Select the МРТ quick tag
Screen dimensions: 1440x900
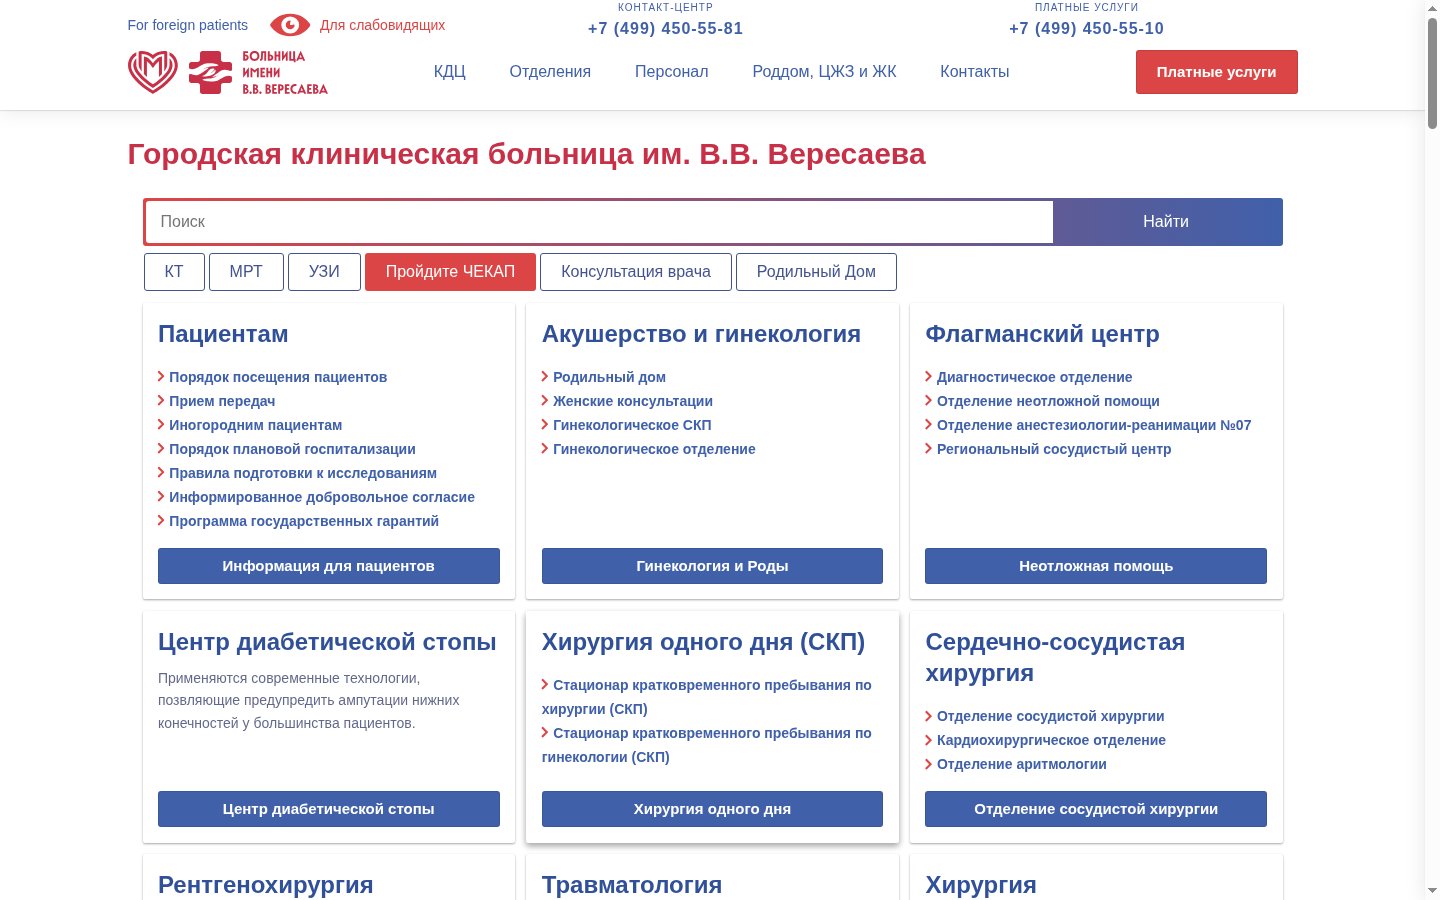(246, 272)
